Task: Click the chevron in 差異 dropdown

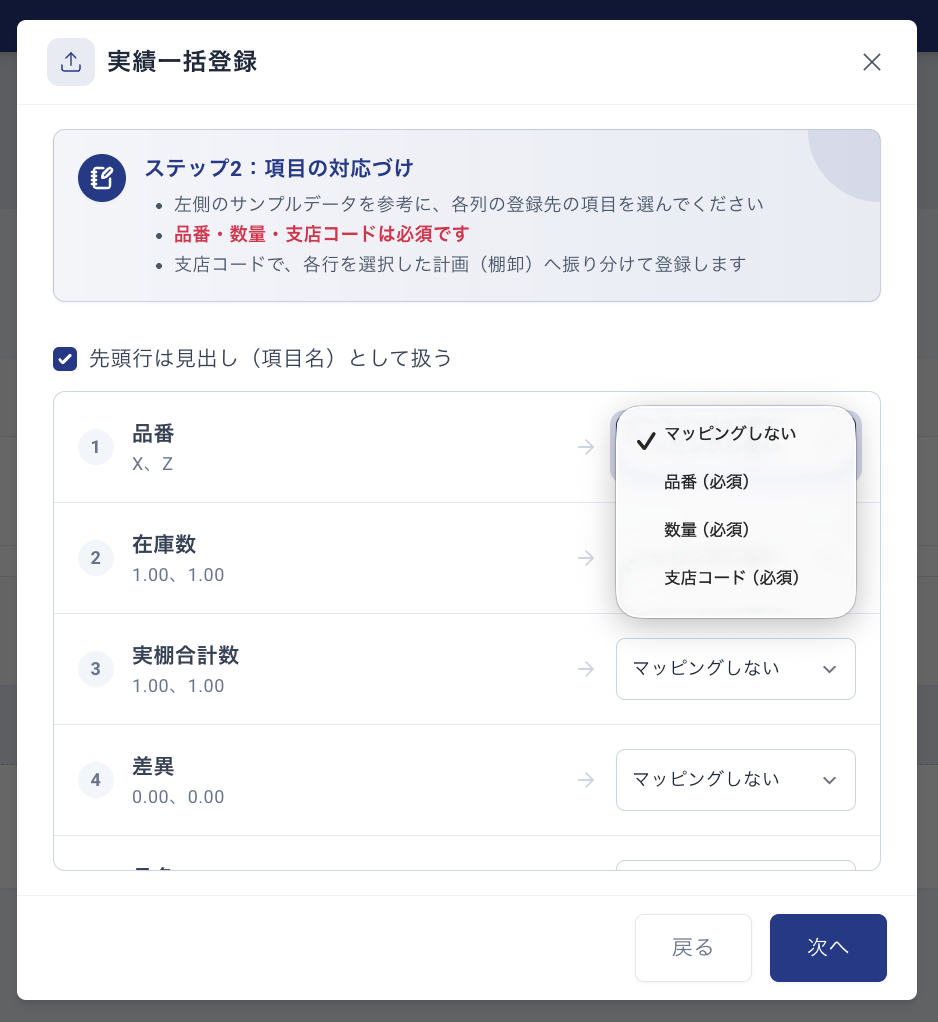Action: 829,780
